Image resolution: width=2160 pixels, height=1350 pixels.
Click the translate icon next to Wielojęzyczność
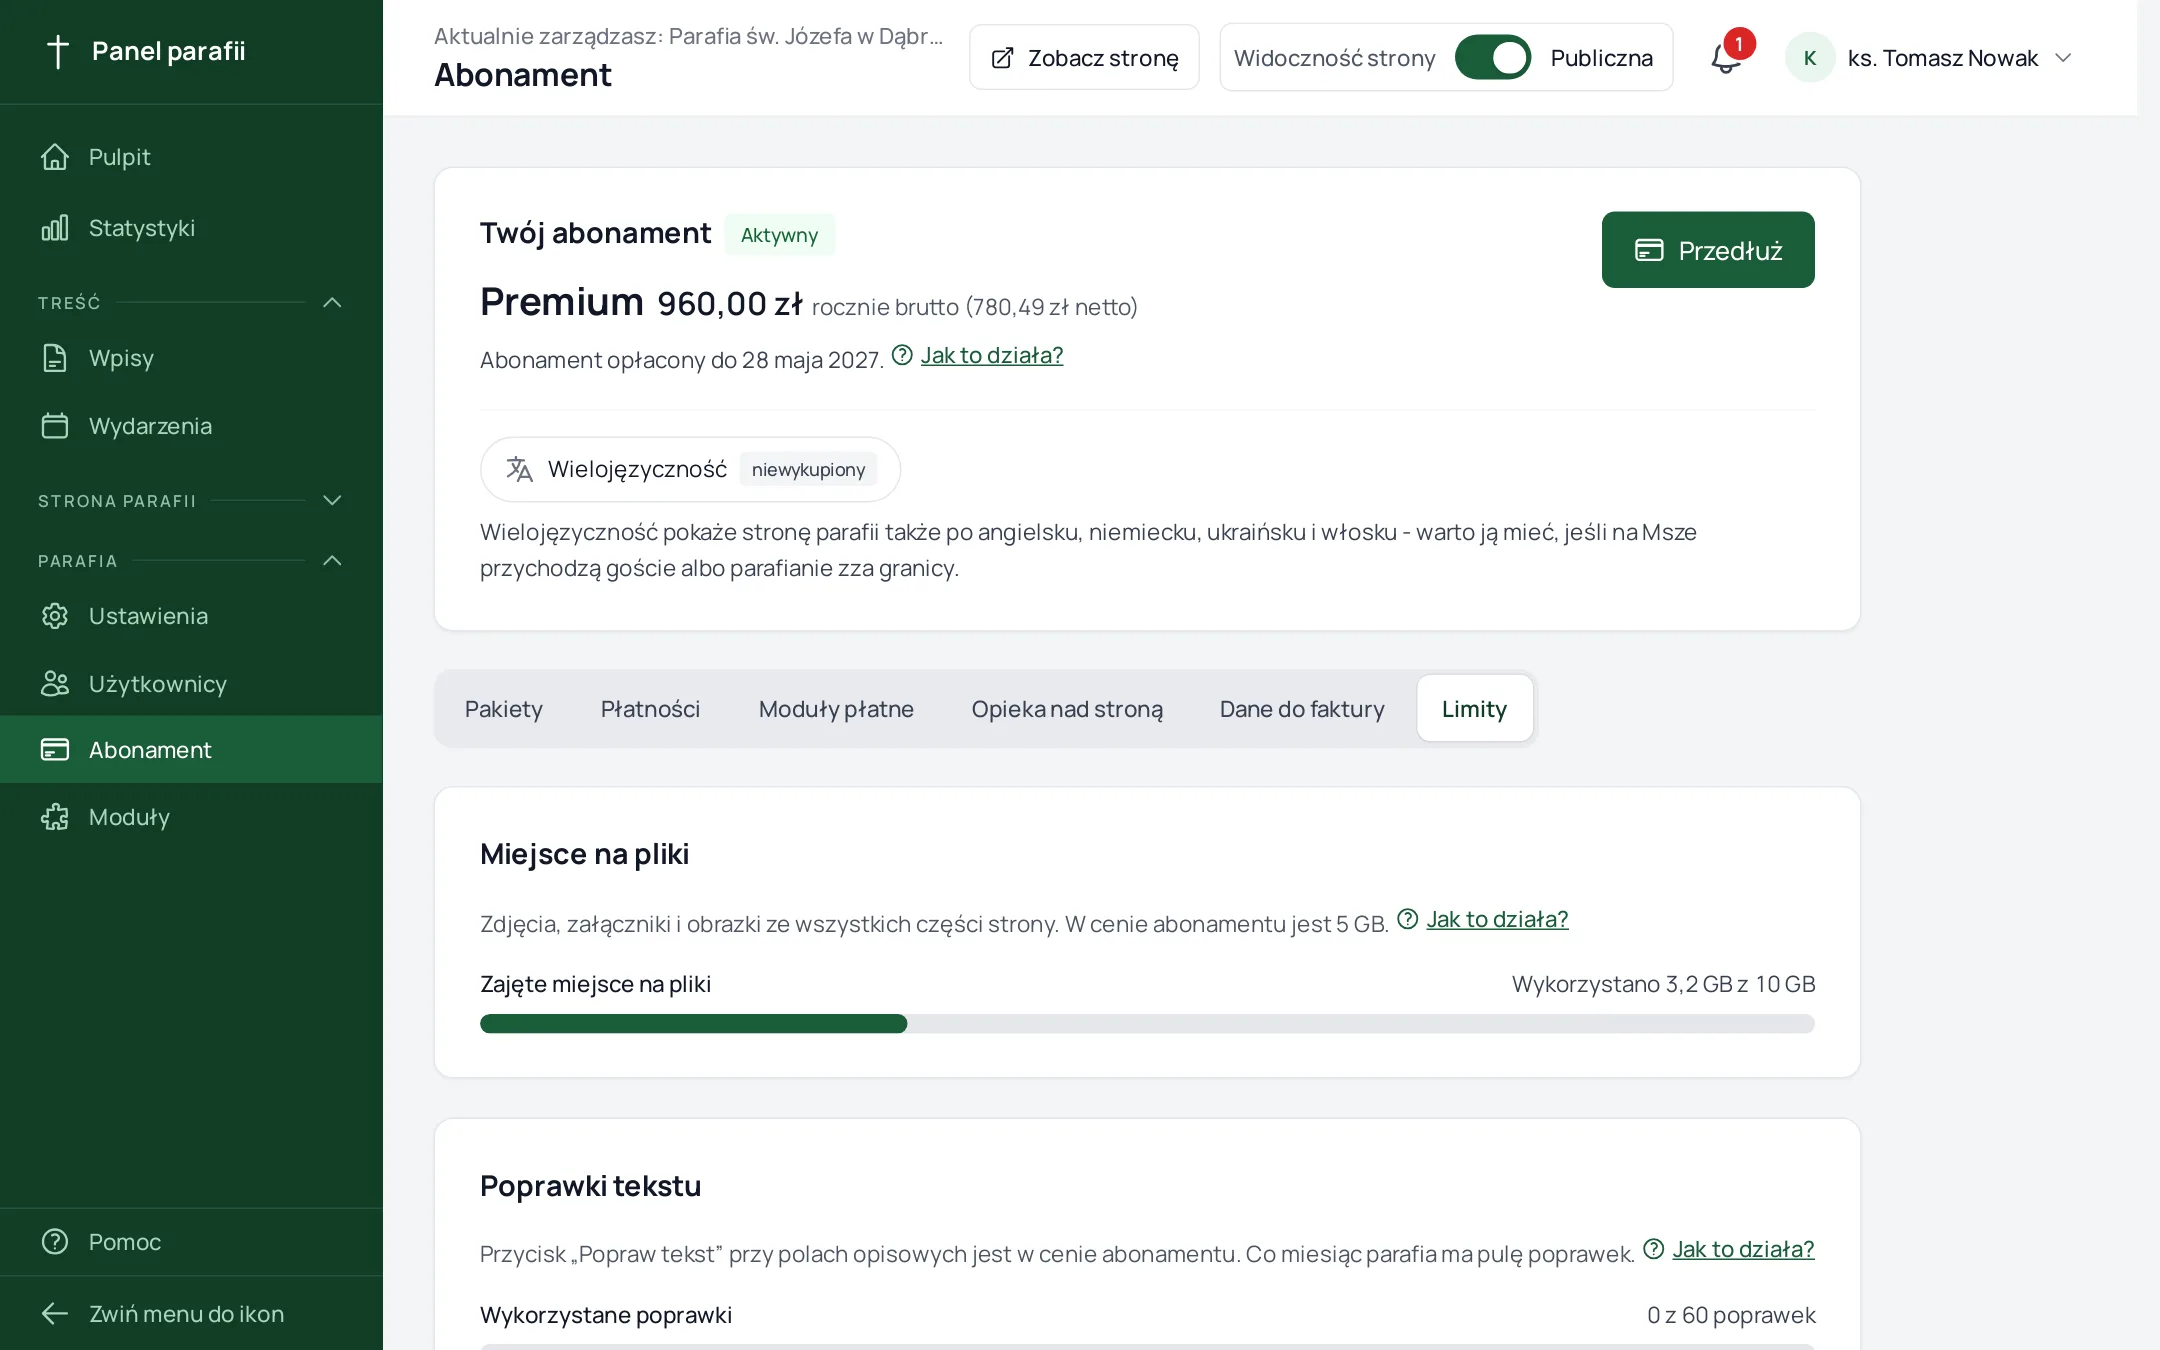[519, 469]
